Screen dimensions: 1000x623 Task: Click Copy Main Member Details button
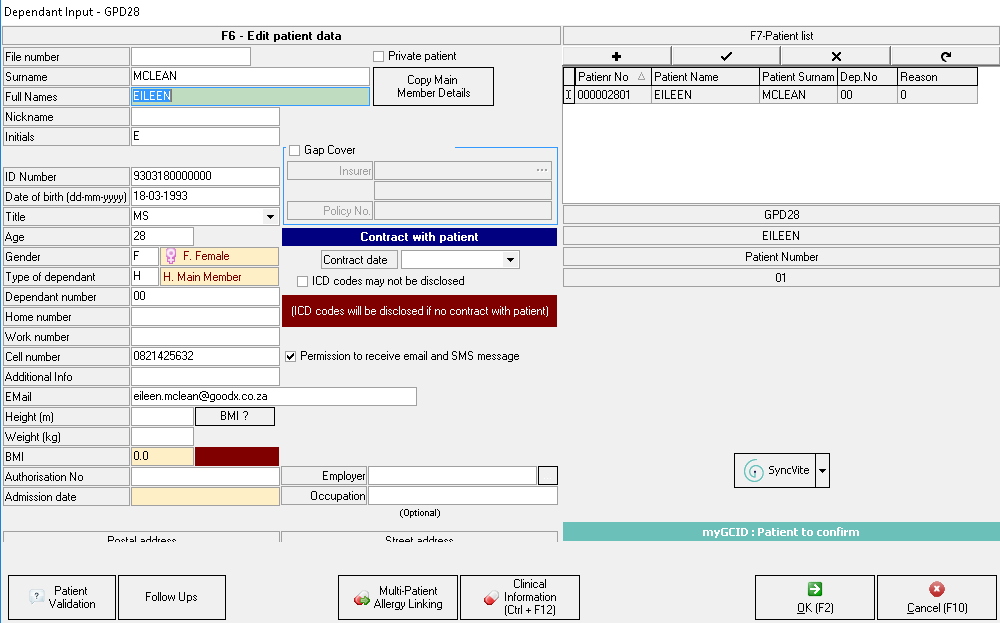point(433,87)
